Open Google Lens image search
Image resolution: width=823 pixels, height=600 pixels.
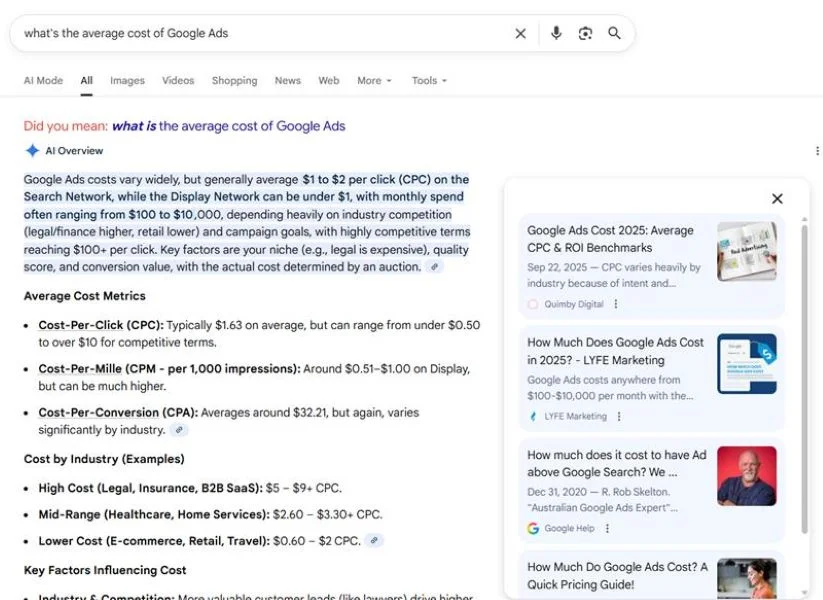[585, 33]
